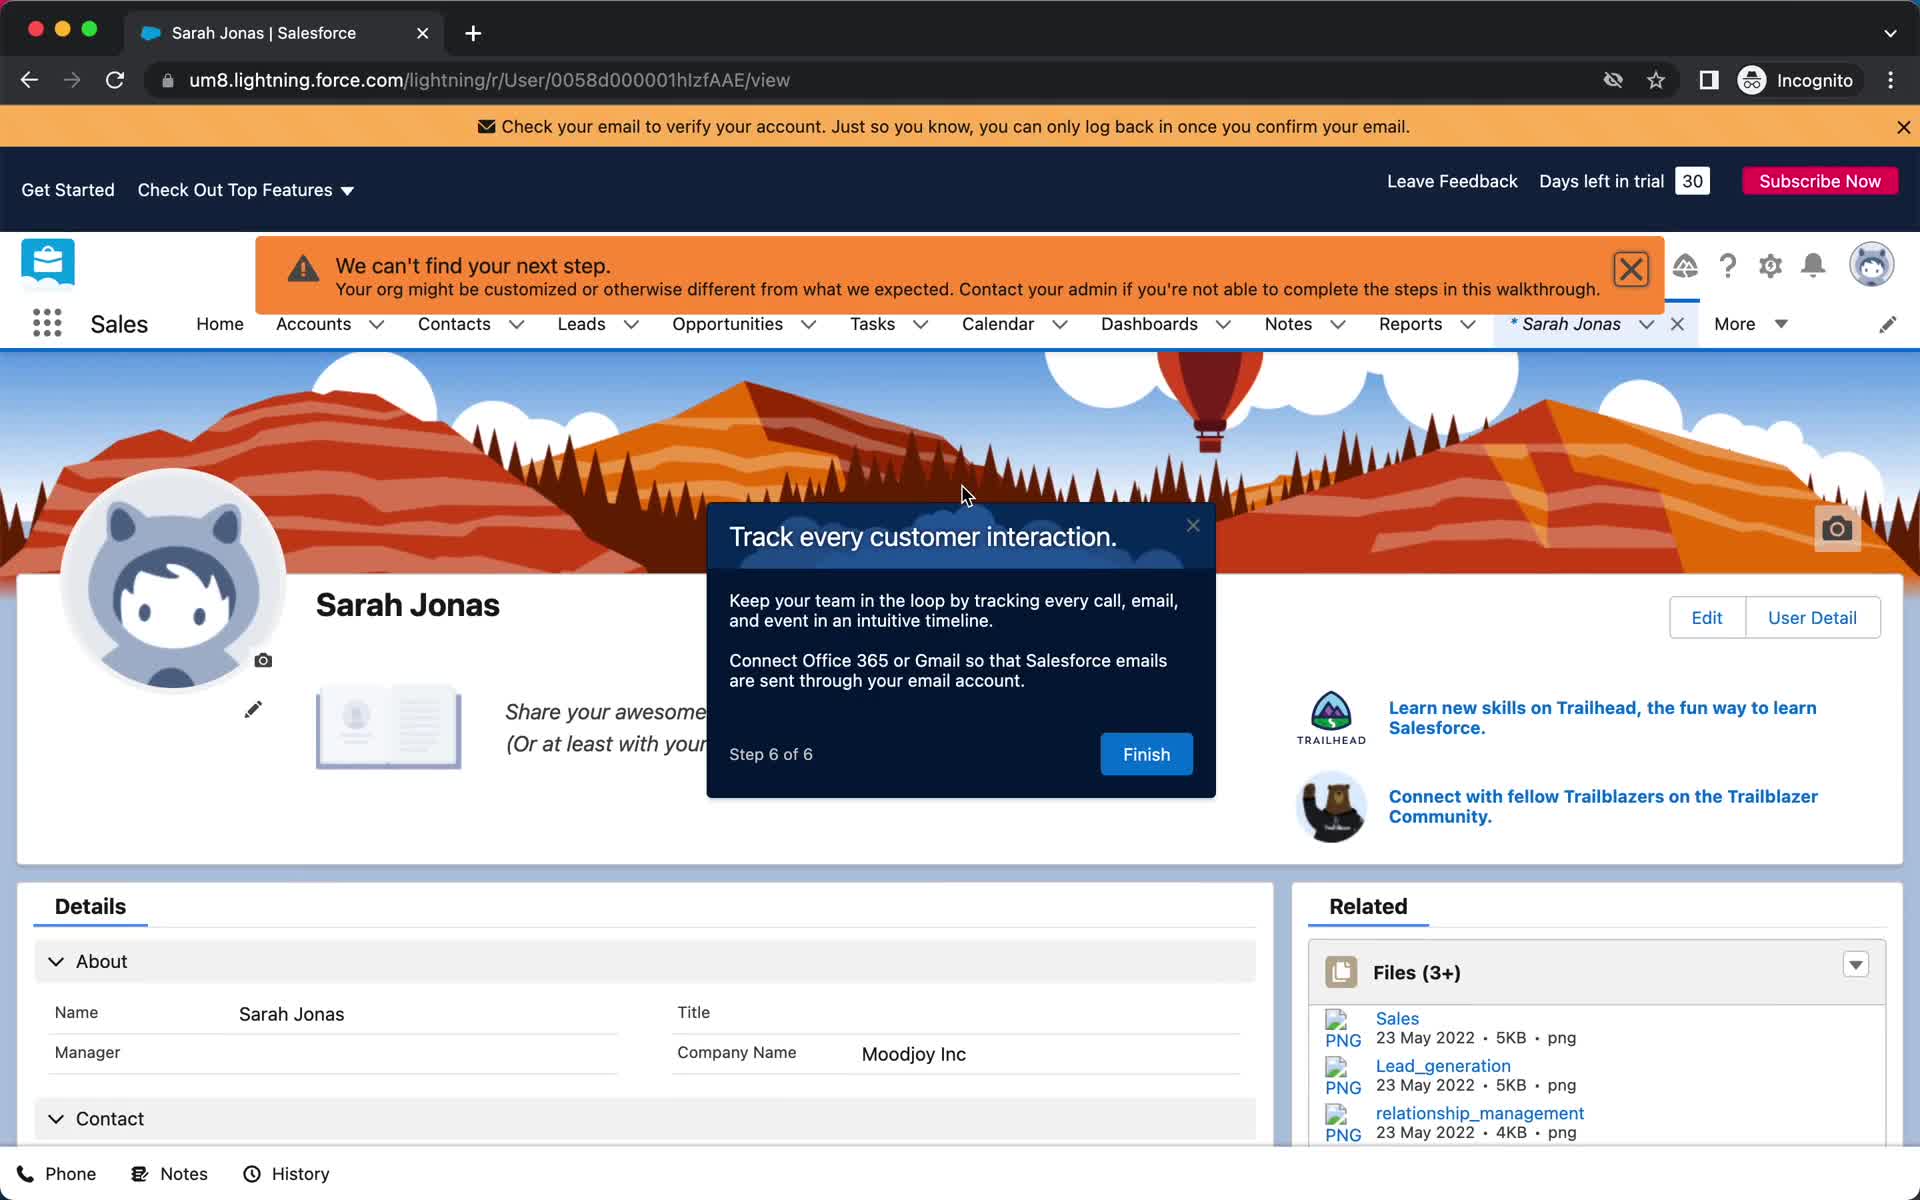1920x1200 pixels.
Task: Open the Accounts tab dropdown chevron
Action: (x=377, y=324)
